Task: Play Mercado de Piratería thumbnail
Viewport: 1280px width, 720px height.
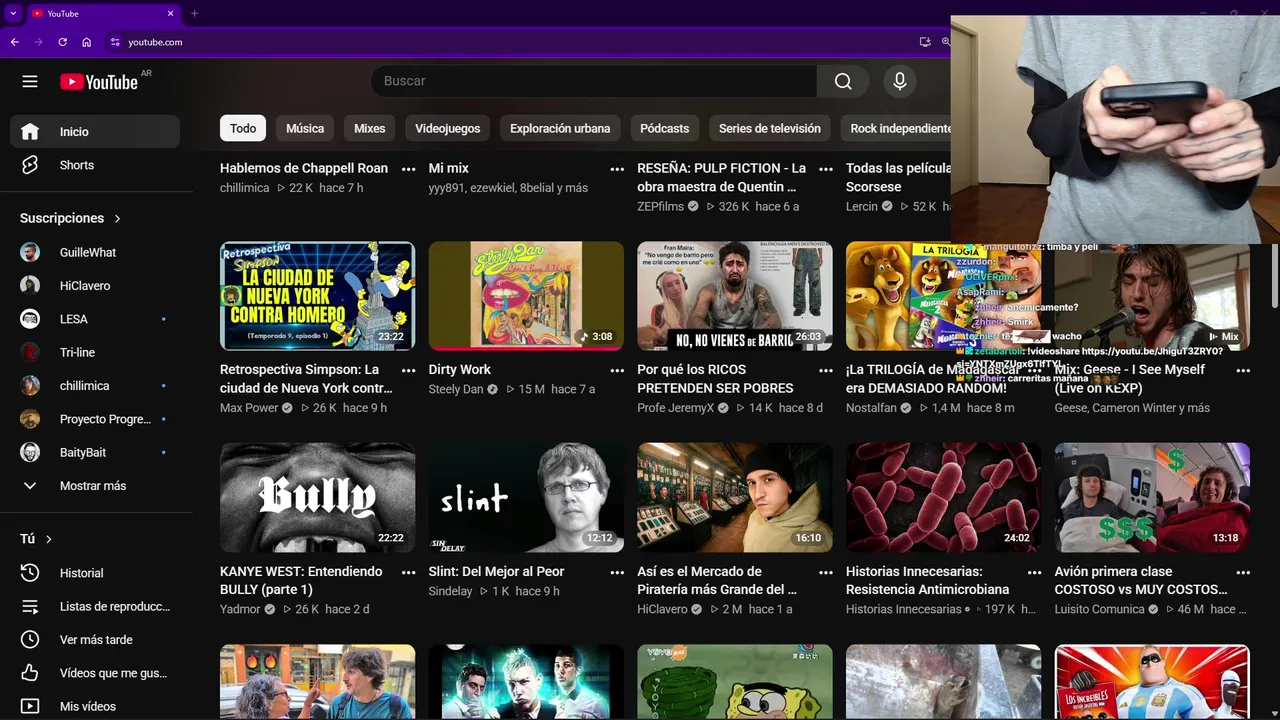Action: coord(735,497)
